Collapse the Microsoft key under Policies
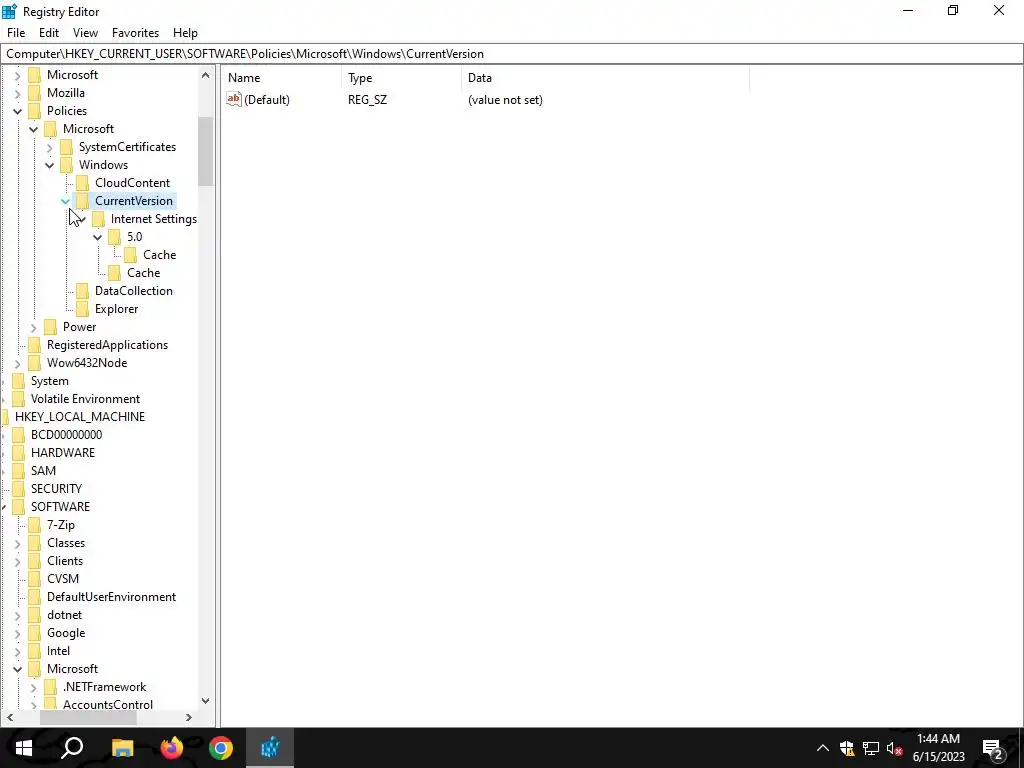Screen dimensions: 1024x768 33,129
